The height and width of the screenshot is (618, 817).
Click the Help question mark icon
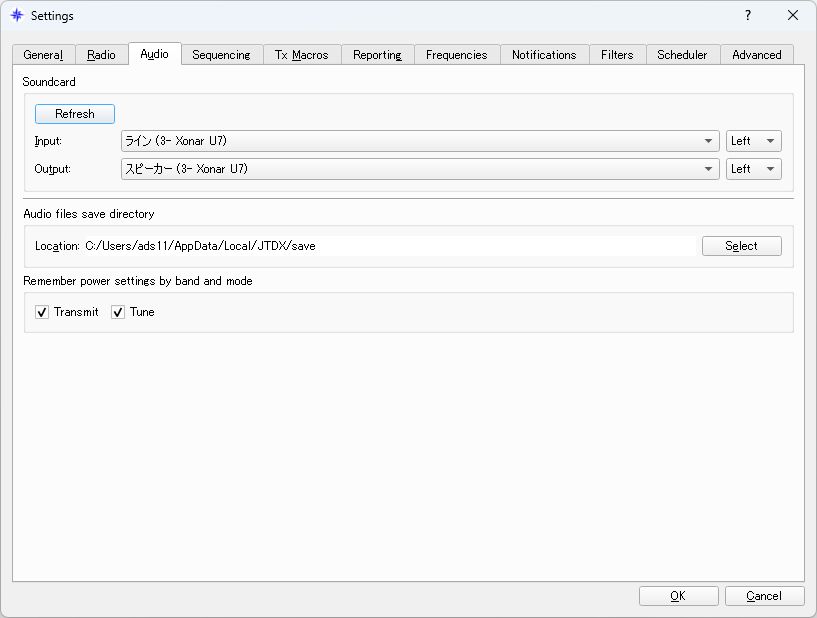coord(746,16)
